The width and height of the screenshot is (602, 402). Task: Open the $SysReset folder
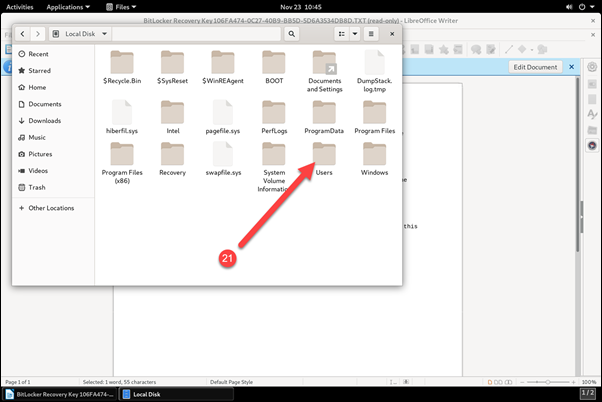(172, 67)
